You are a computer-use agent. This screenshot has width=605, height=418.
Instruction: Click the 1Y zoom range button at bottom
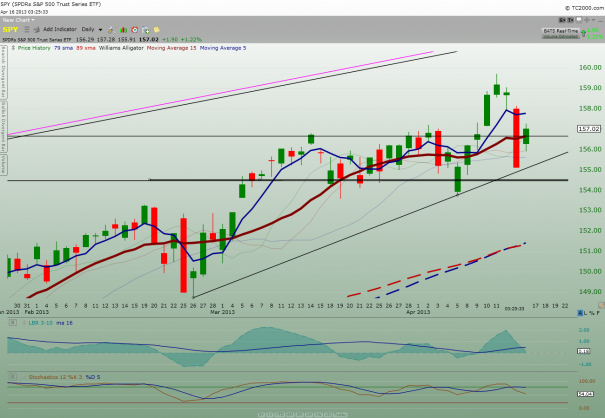269,415
